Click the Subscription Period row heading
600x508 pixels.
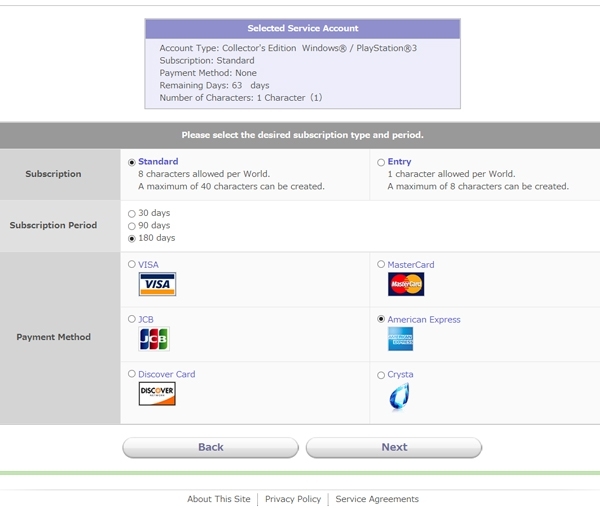click(x=53, y=225)
